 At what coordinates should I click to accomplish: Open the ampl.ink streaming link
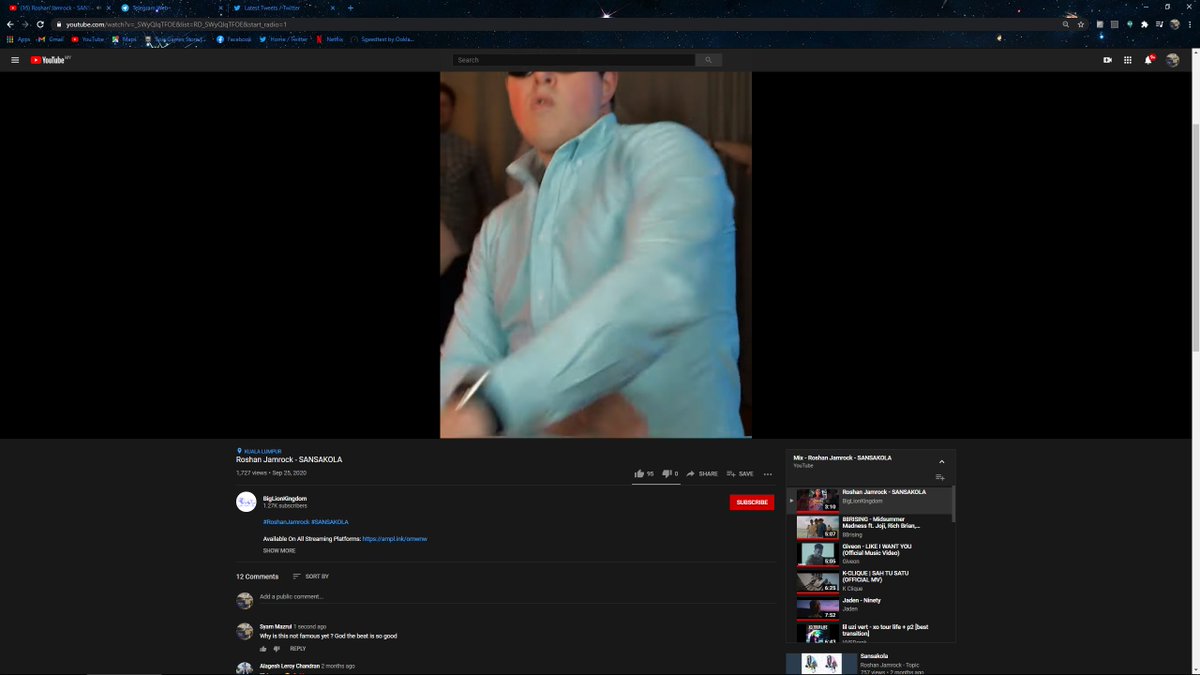[x=395, y=538]
